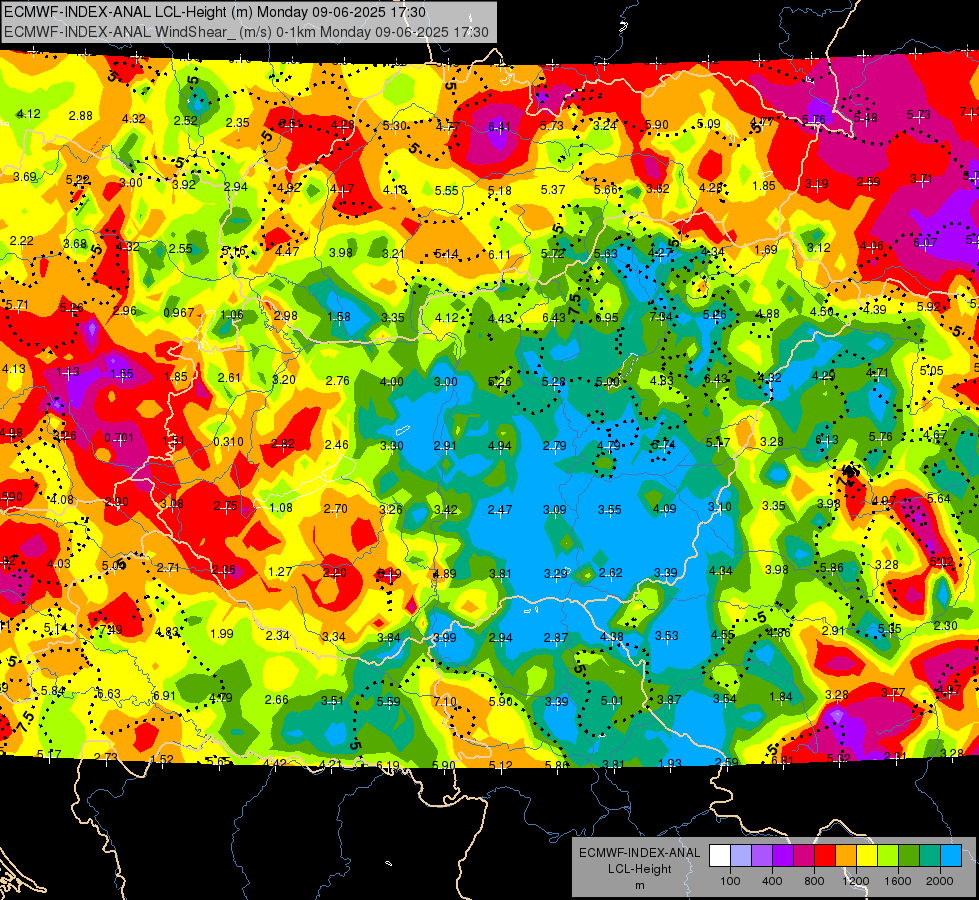Image resolution: width=979 pixels, height=900 pixels.
Task: Click the map value 2.22
Action: pos(21,240)
